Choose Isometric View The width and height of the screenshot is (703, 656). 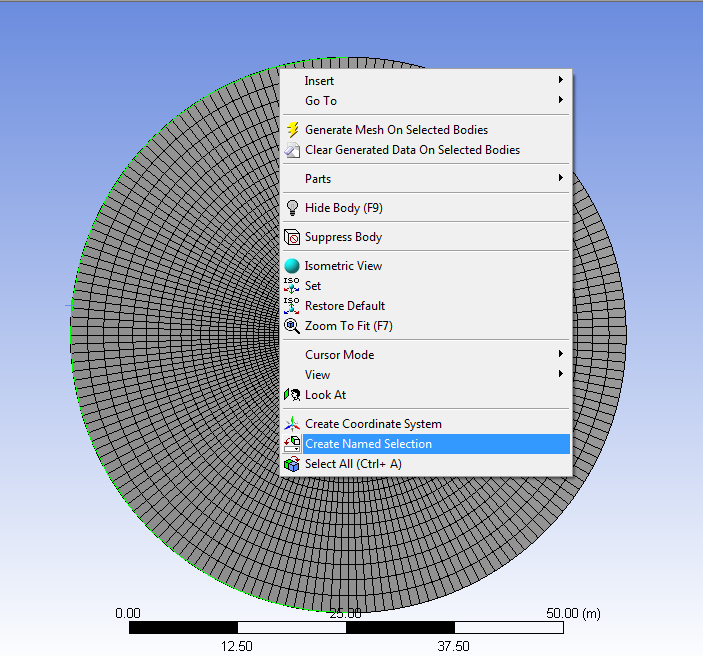pos(426,265)
